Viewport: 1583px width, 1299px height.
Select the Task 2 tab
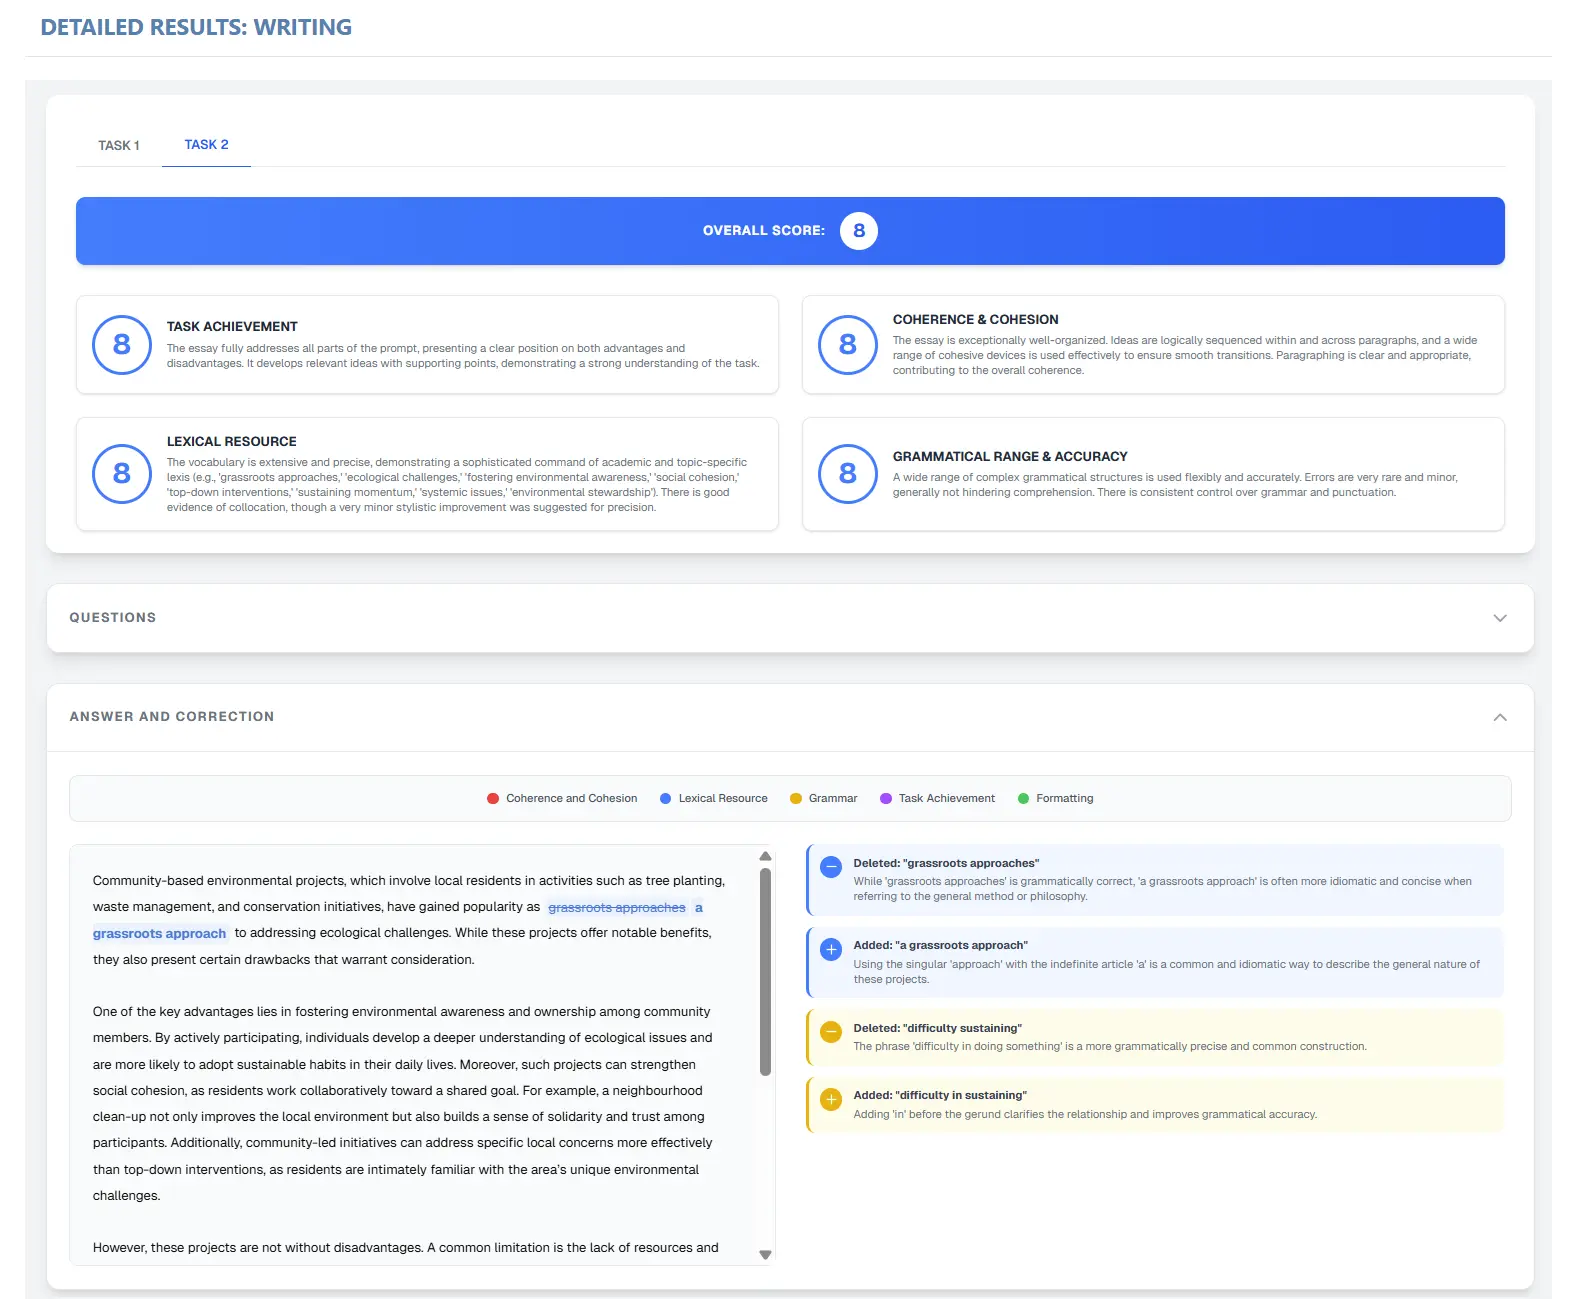pyautogui.click(x=206, y=145)
